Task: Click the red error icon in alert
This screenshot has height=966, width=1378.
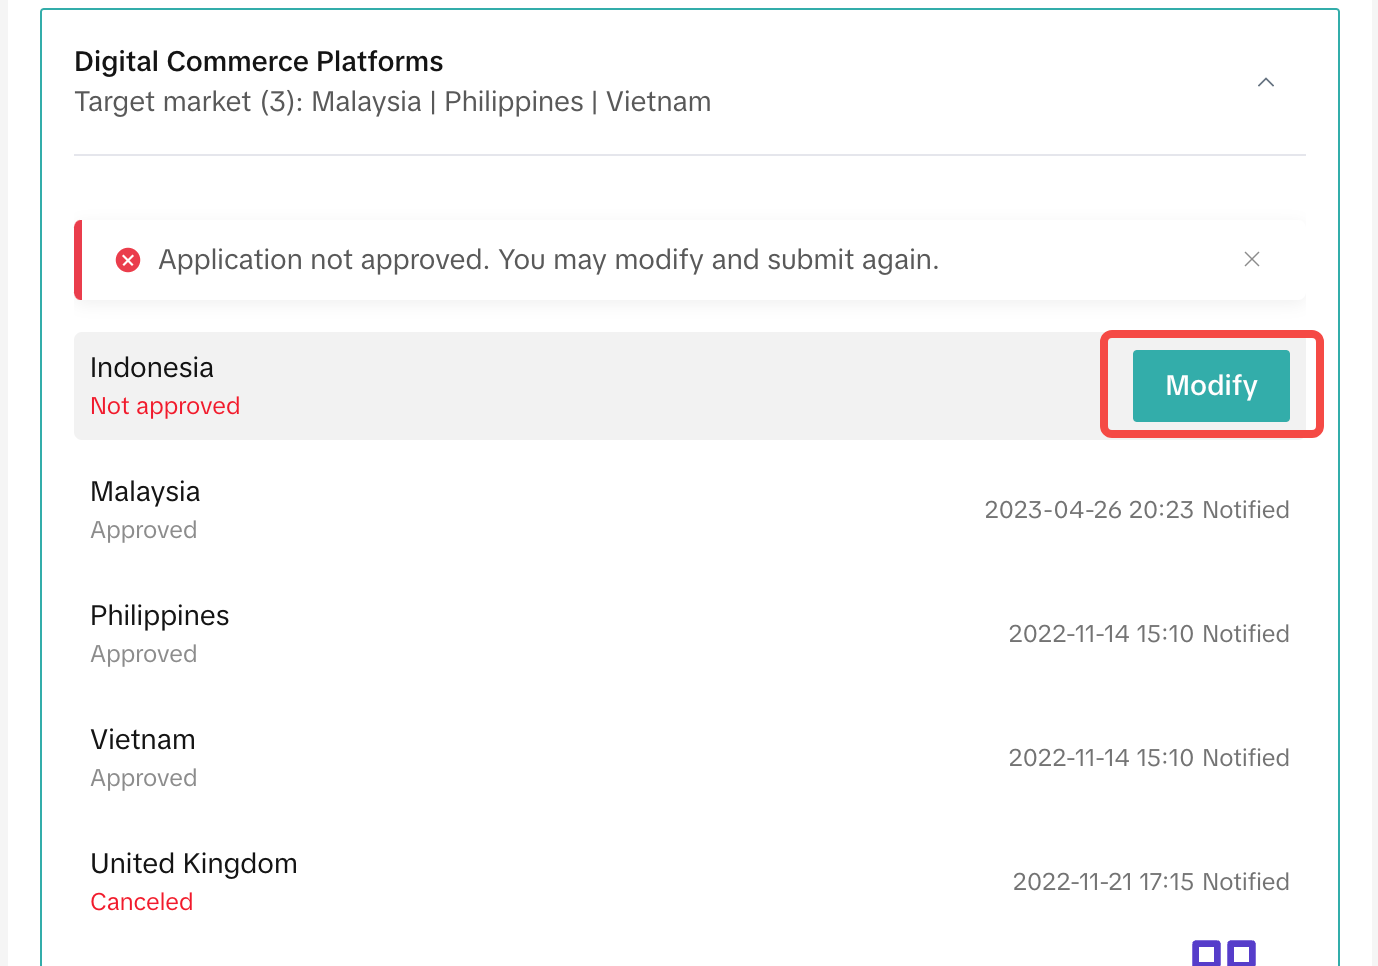Action: (128, 260)
